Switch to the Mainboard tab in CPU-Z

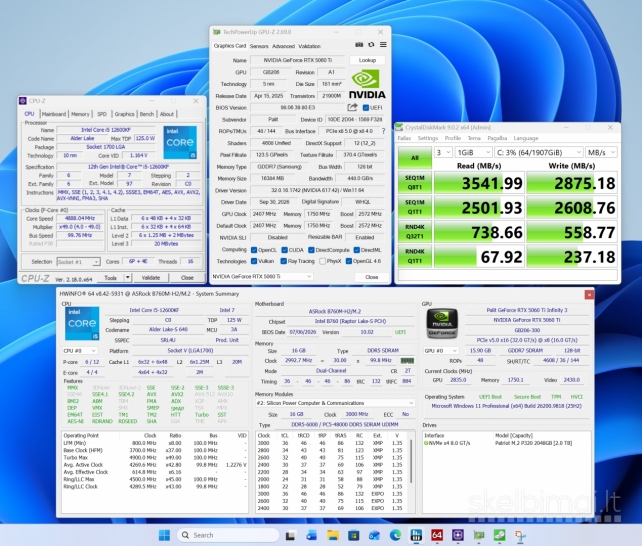(x=54, y=114)
